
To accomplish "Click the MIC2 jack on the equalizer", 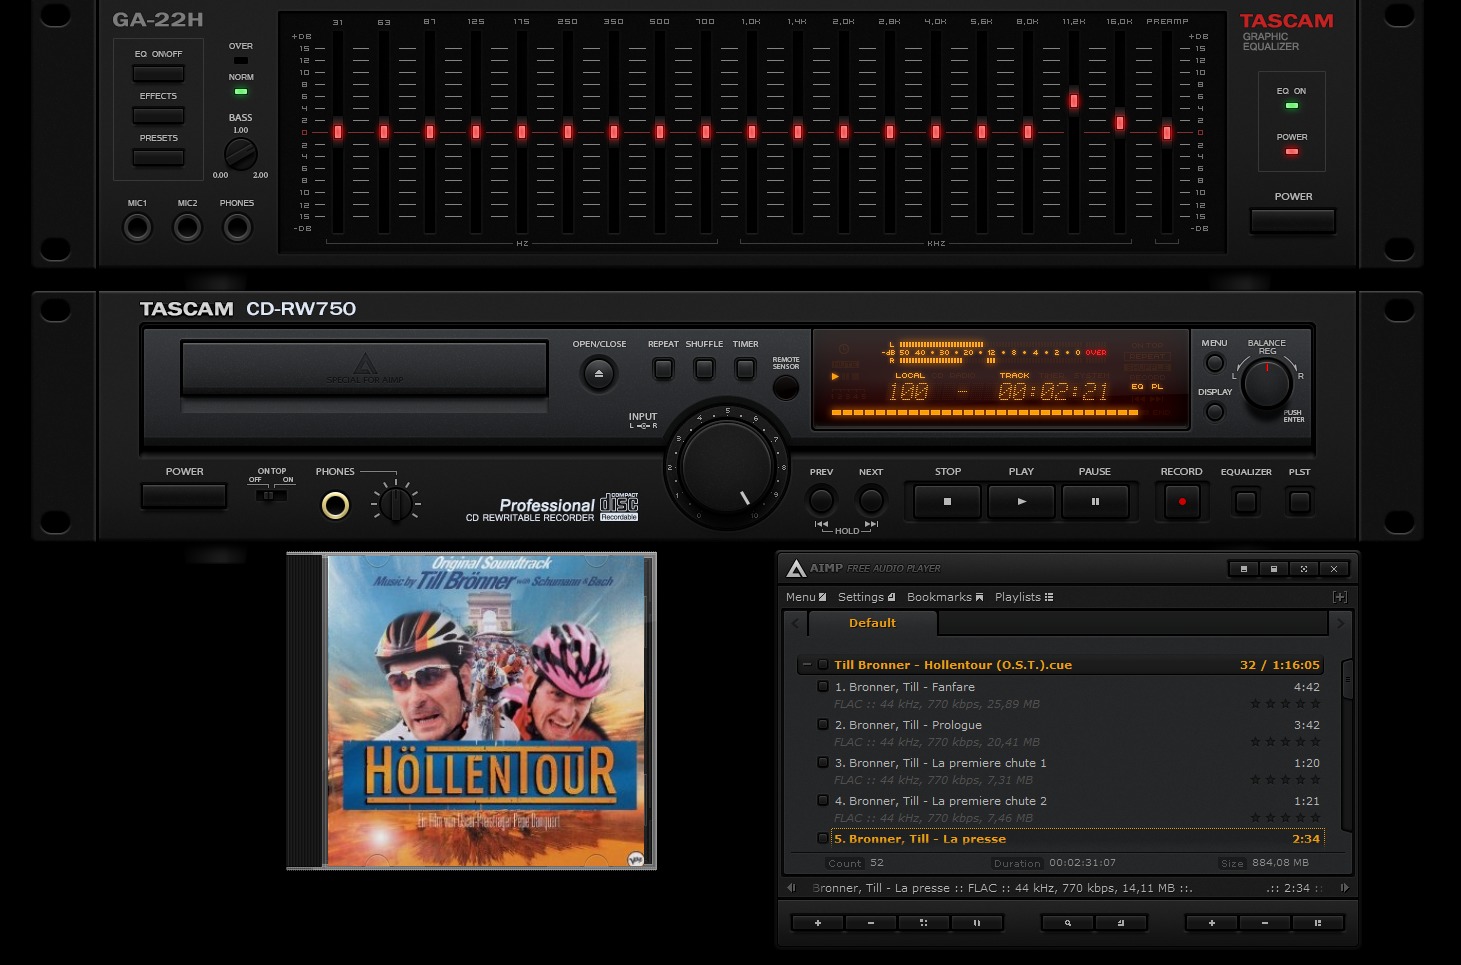I will tap(187, 228).
